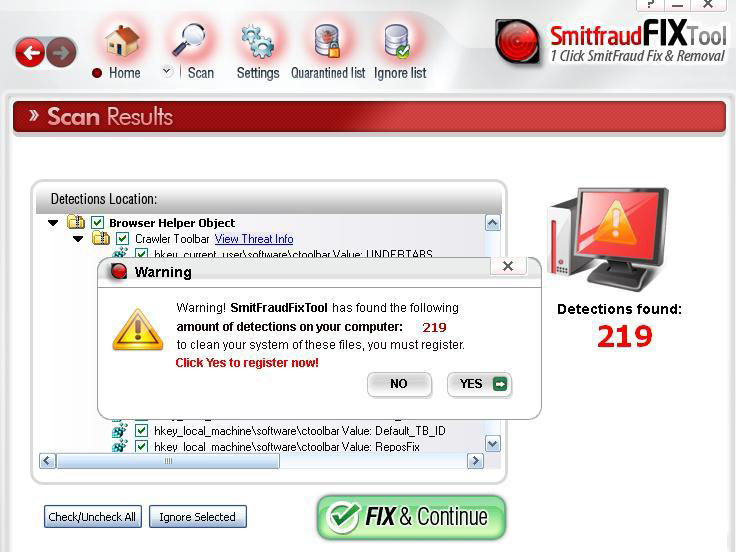This screenshot has width=736, height=552.
Task: Click the Browser Helper Object label
Action: click(x=172, y=222)
